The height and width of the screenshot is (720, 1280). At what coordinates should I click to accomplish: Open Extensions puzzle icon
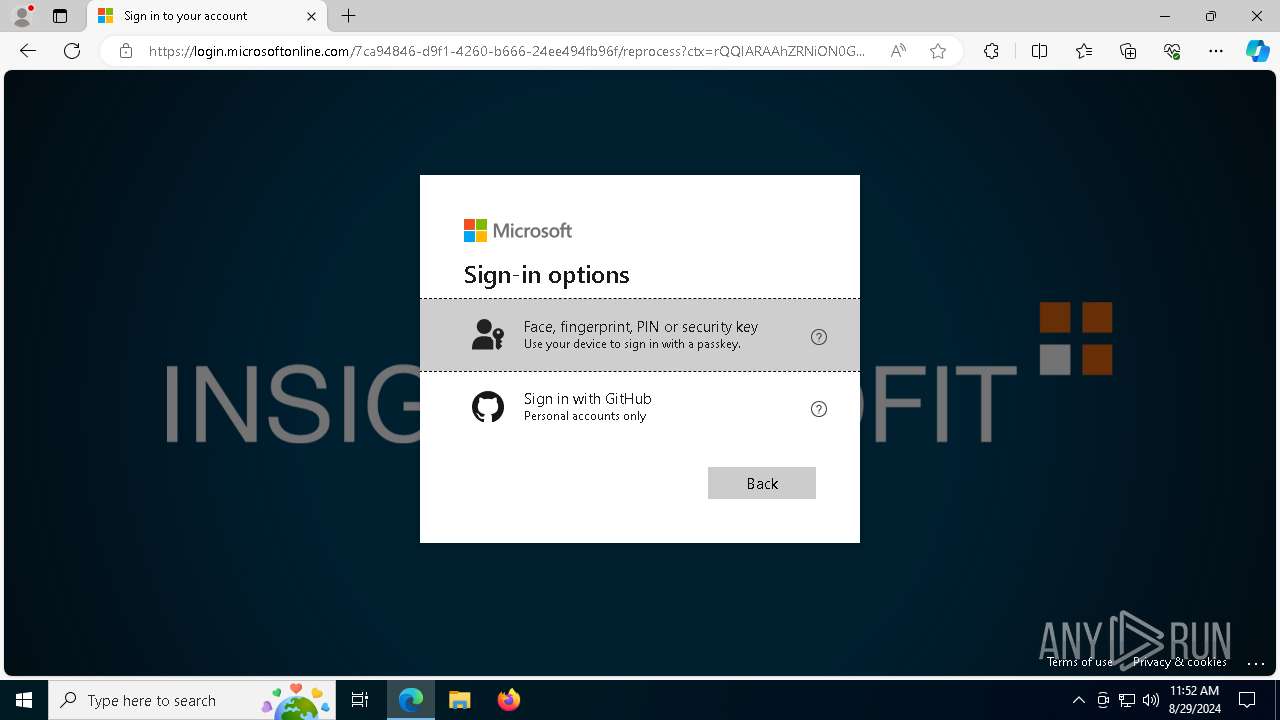tap(991, 51)
